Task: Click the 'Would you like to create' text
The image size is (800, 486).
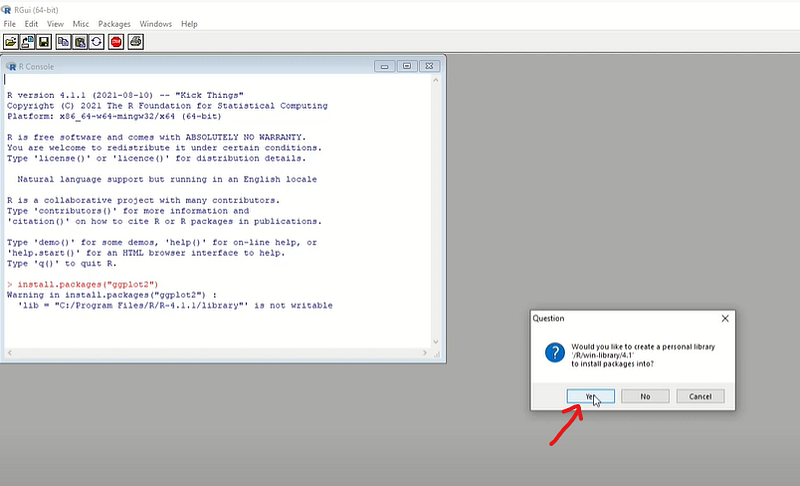Action: click(x=643, y=346)
